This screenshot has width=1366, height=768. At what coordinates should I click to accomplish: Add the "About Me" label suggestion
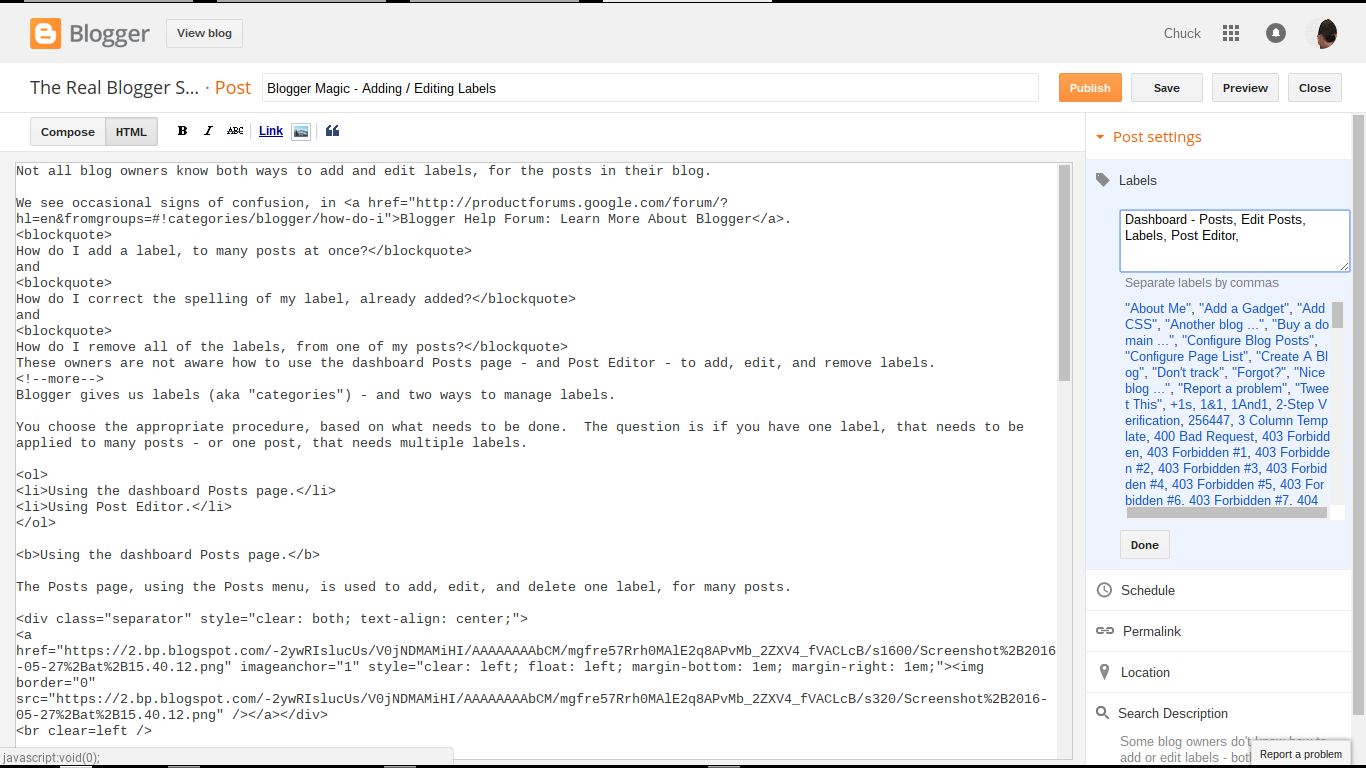coord(1158,308)
